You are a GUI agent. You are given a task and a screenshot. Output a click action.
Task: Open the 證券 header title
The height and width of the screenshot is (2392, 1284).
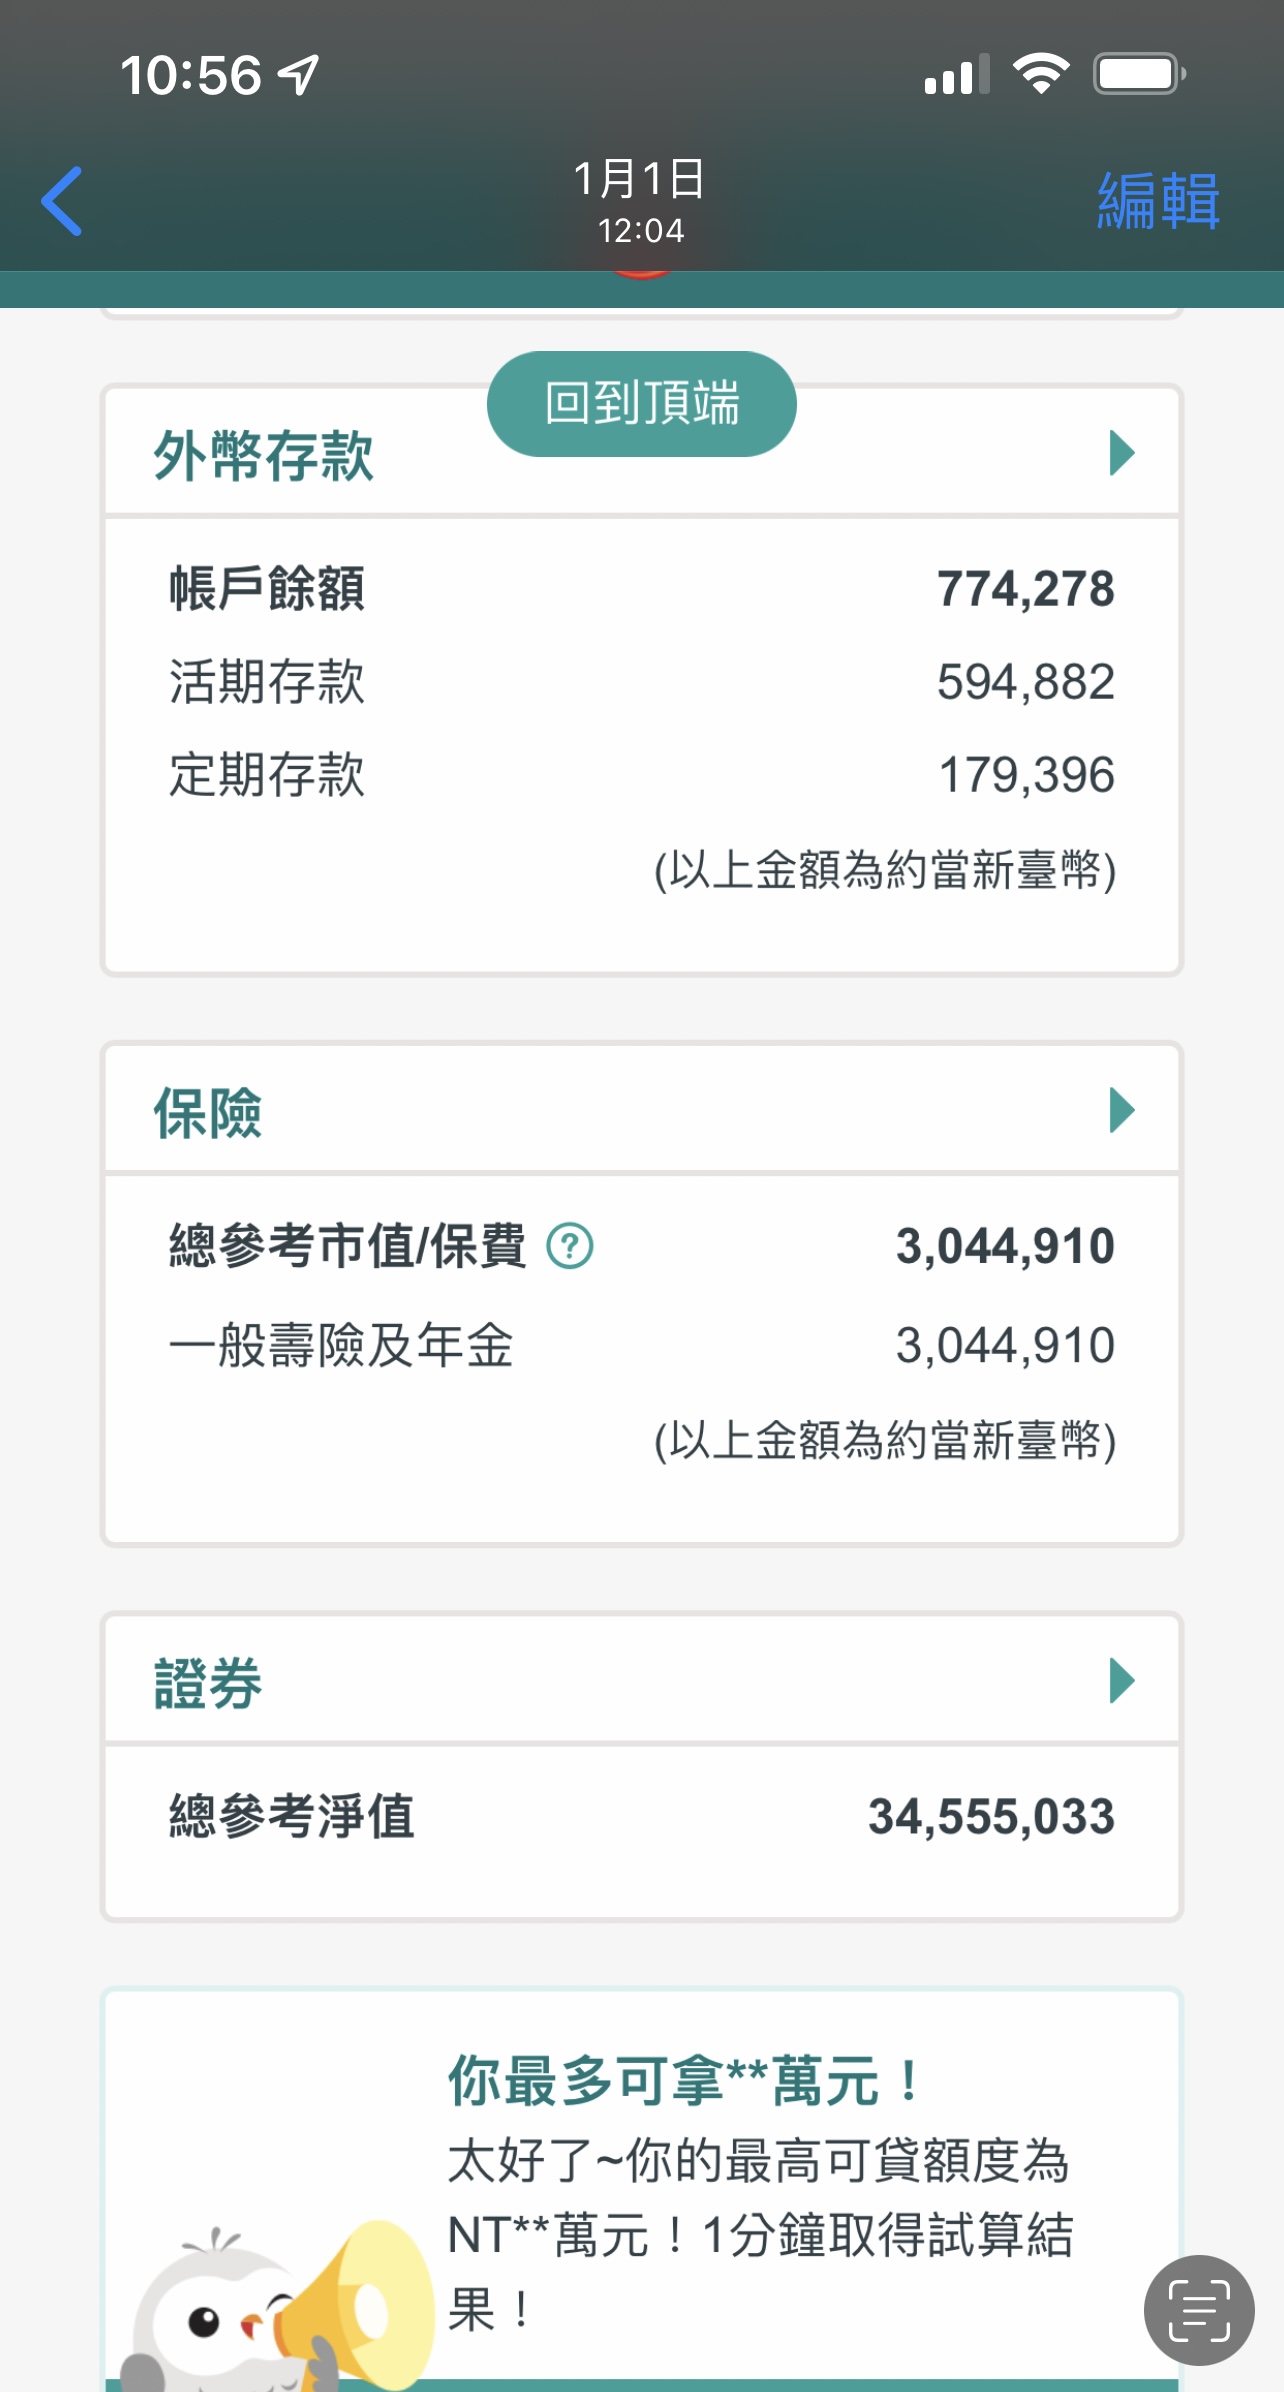coord(208,1683)
